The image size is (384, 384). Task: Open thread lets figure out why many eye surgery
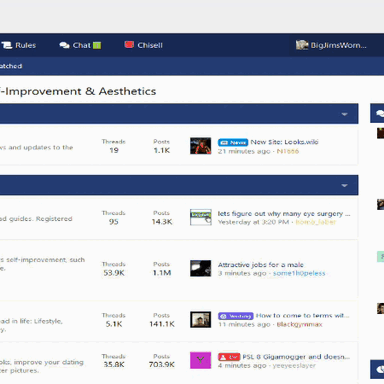(x=284, y=214)
